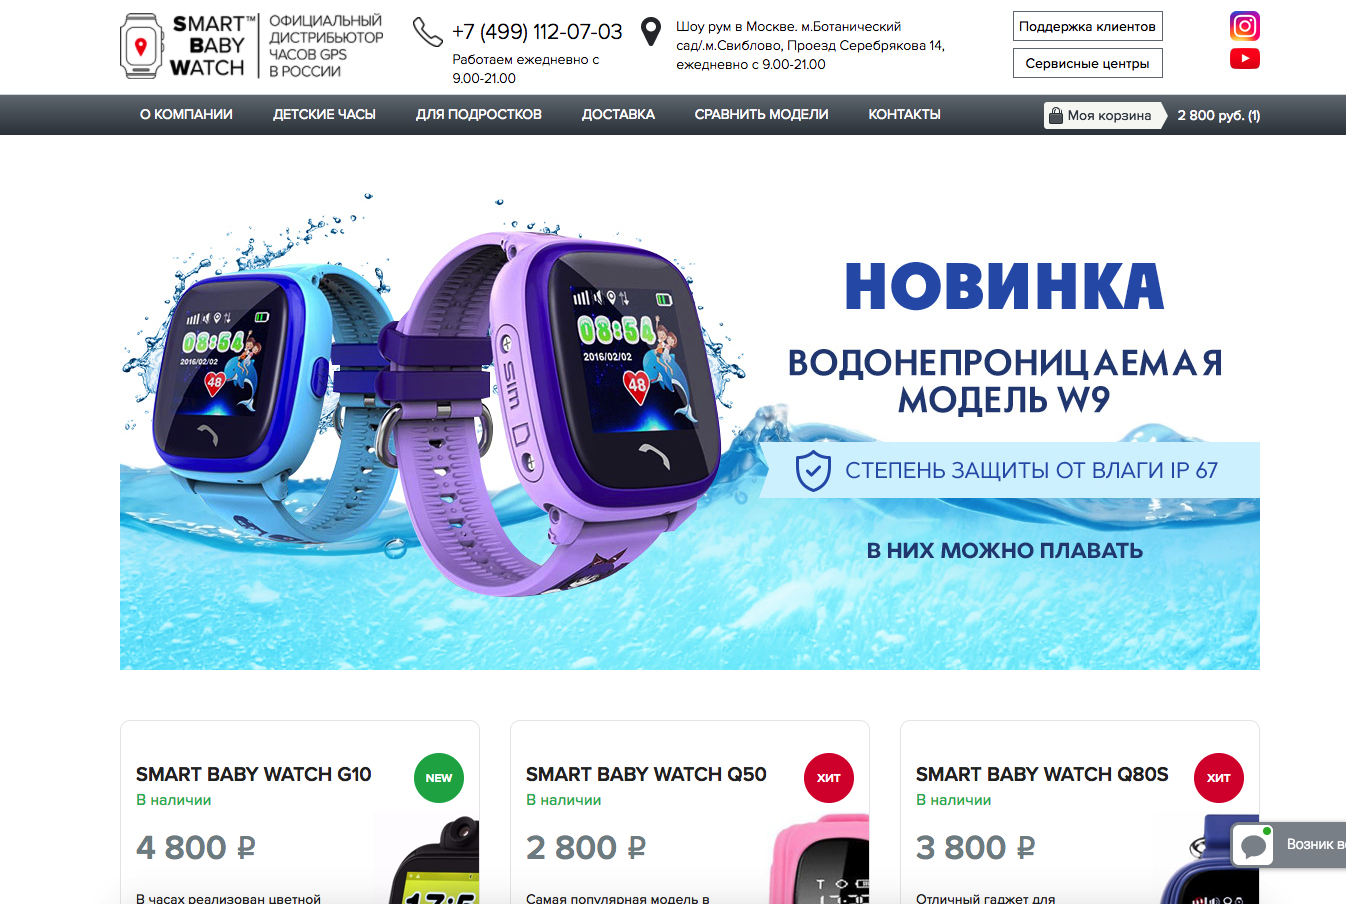Open the Smart Baby Watch Q80S product title
1346x904 pixels.
pyautogui.click(x=1042, y=774)
